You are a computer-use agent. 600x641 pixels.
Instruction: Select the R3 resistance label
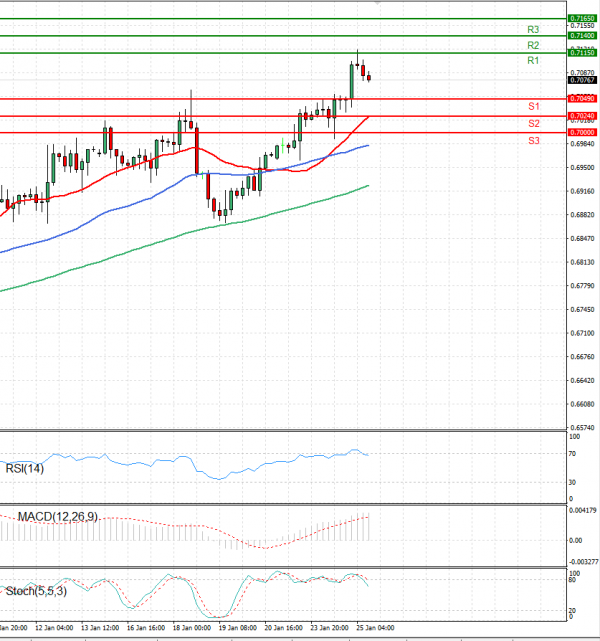tap(533, 29)
